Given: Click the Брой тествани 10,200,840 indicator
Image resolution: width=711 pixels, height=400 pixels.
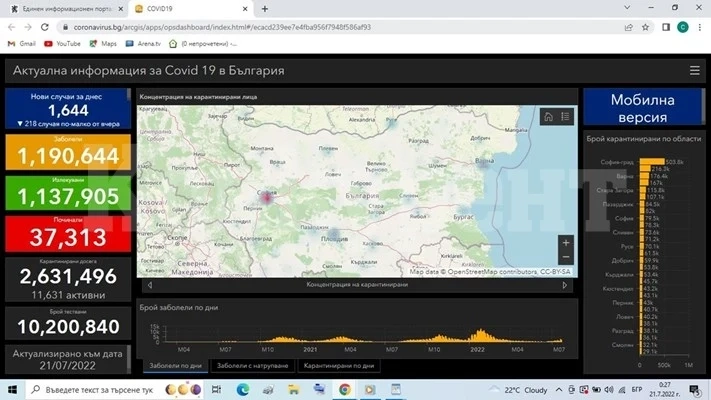Looking at the screenshot, I should (68, 323).
